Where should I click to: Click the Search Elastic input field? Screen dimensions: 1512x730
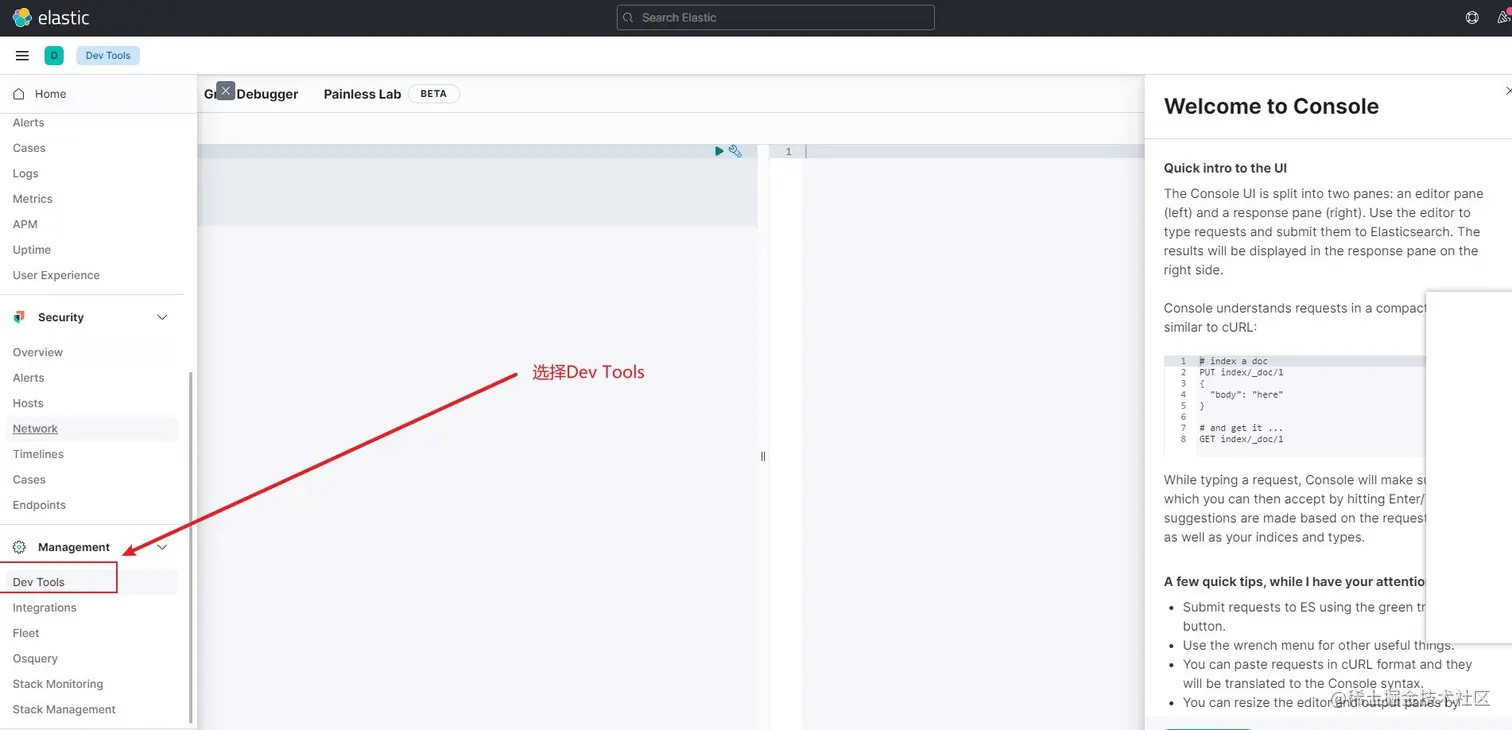(775, 17)
